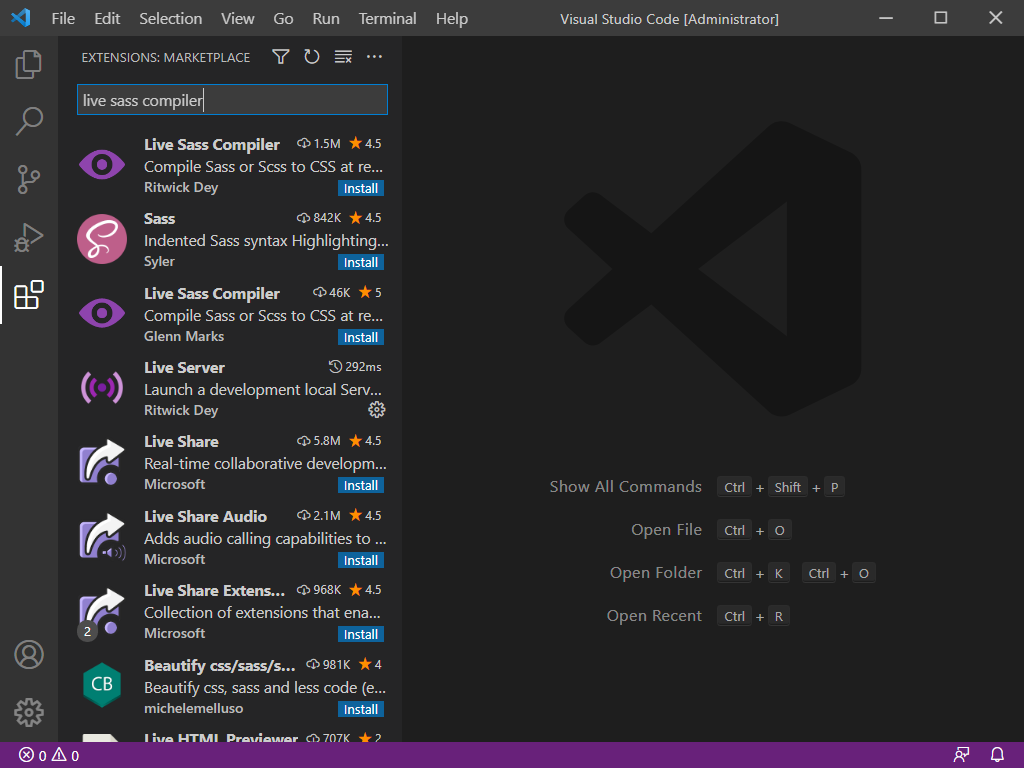Open the Terminal menu
The image size is (1024, 768).
[387, 18]
